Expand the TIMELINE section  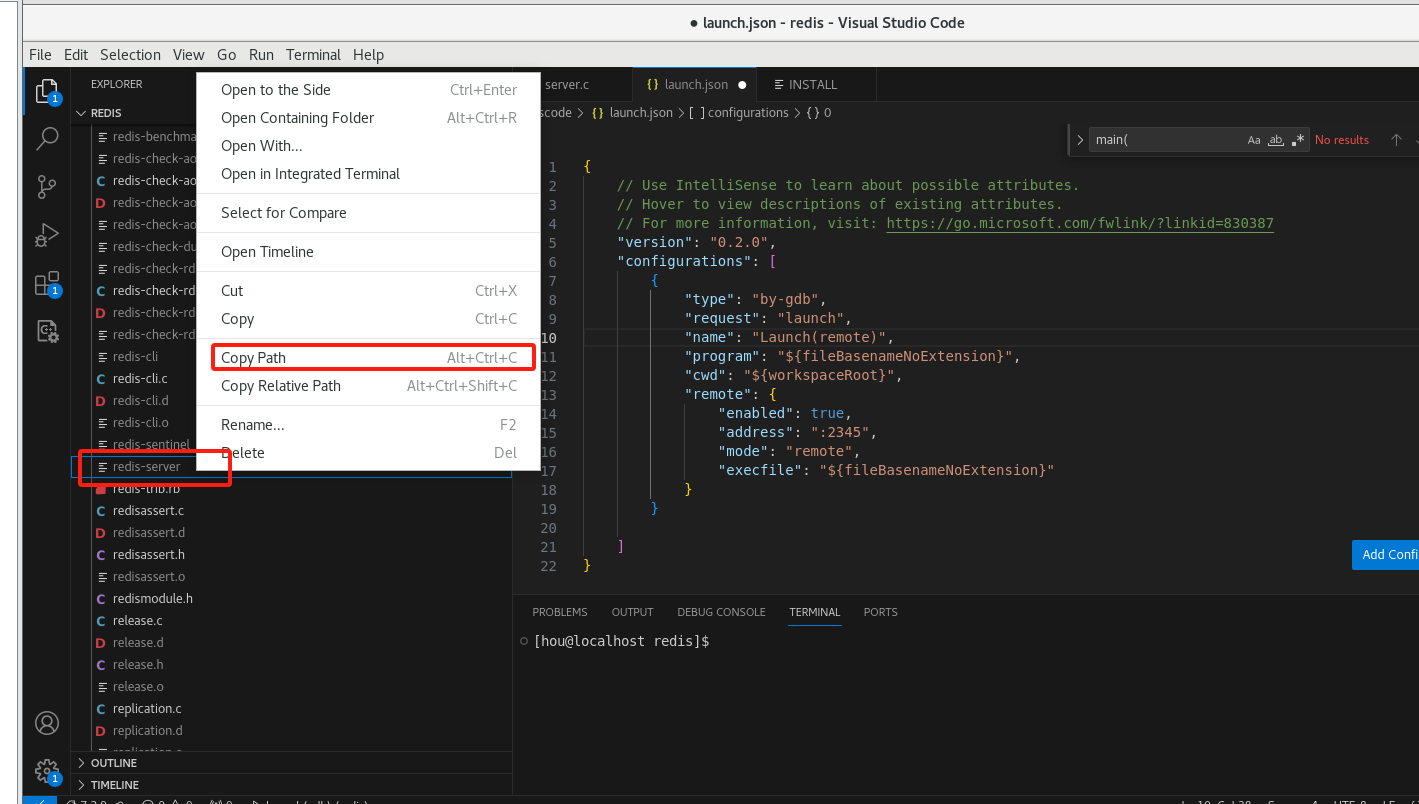(81, 785)
